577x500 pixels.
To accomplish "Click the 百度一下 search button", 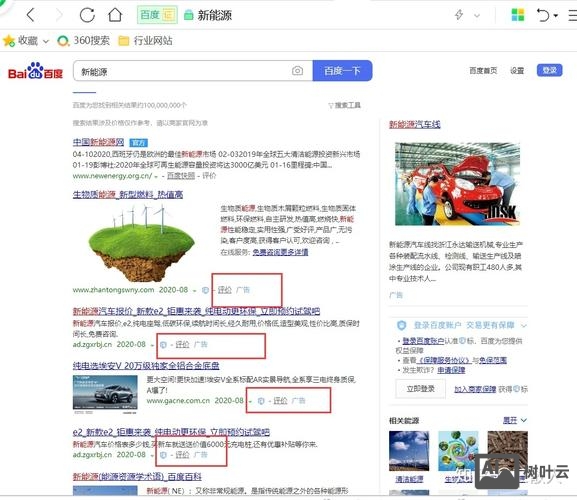I will (342, 71).
